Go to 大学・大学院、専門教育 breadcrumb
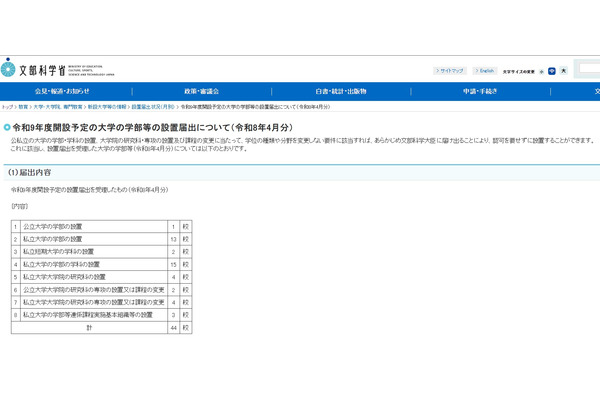Viewport: 600px width, 400px height. (x=58, y=107)
